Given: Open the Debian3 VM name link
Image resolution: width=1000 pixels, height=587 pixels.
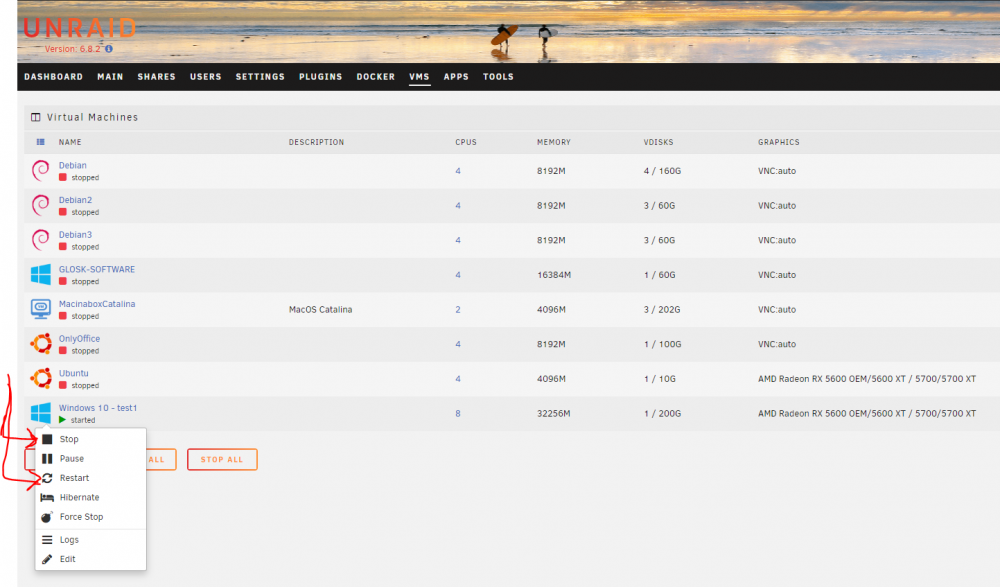Looking at the screenshot, I should pos(75,235).
